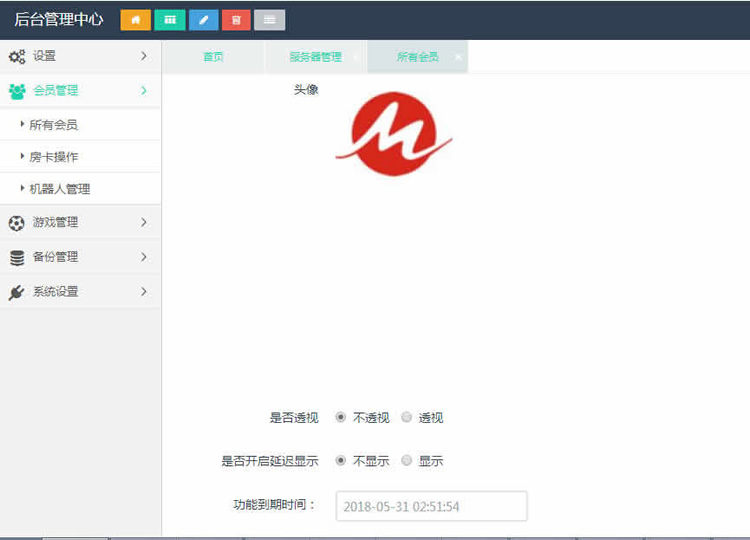Select the 不透视 radio option
The width and height of the screenshot is (750, 540).
point(341,418)
